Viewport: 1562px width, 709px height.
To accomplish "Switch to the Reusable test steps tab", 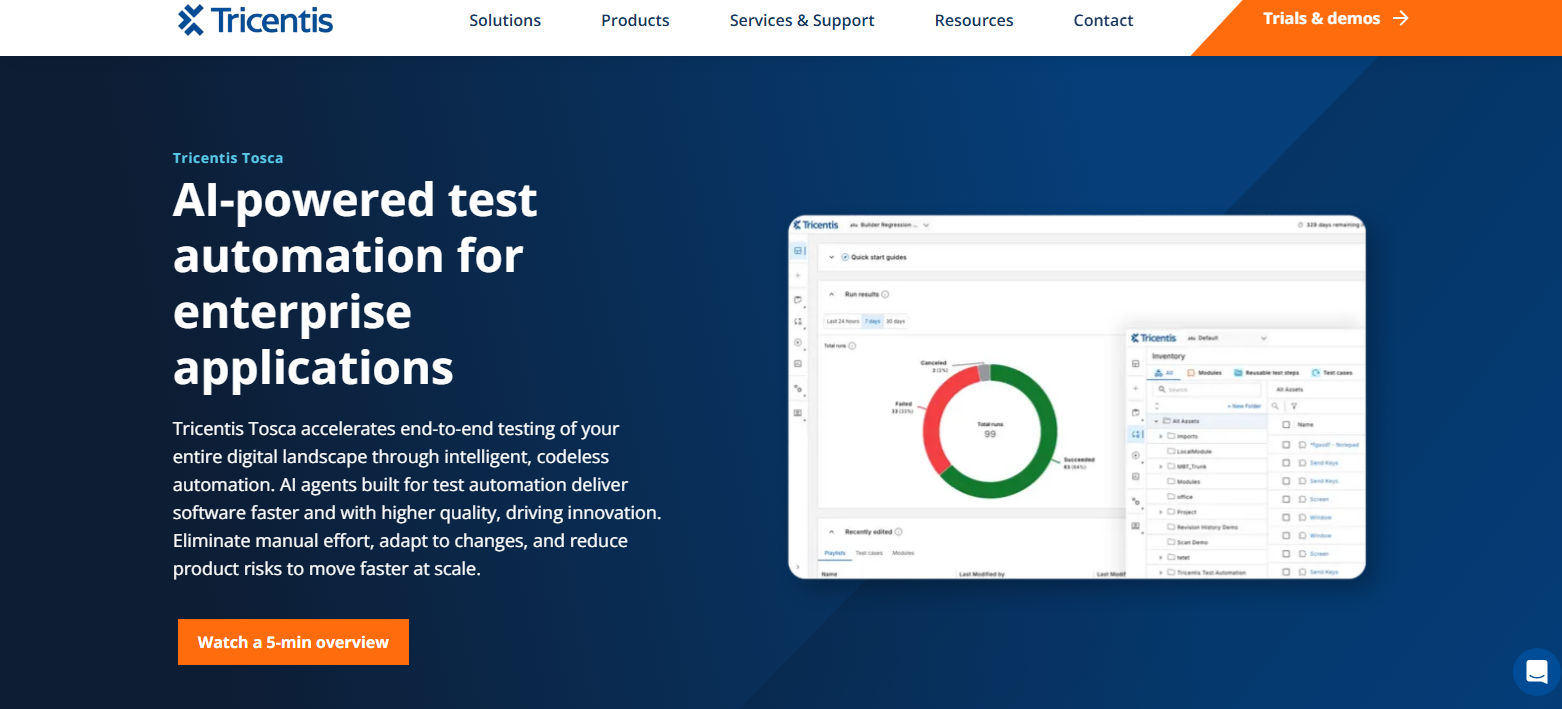I will (x=1265, y=372).
